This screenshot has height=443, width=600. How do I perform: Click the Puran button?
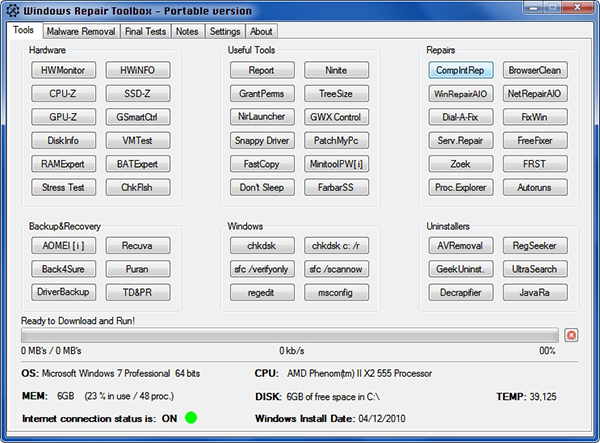[x=138, y=269]
